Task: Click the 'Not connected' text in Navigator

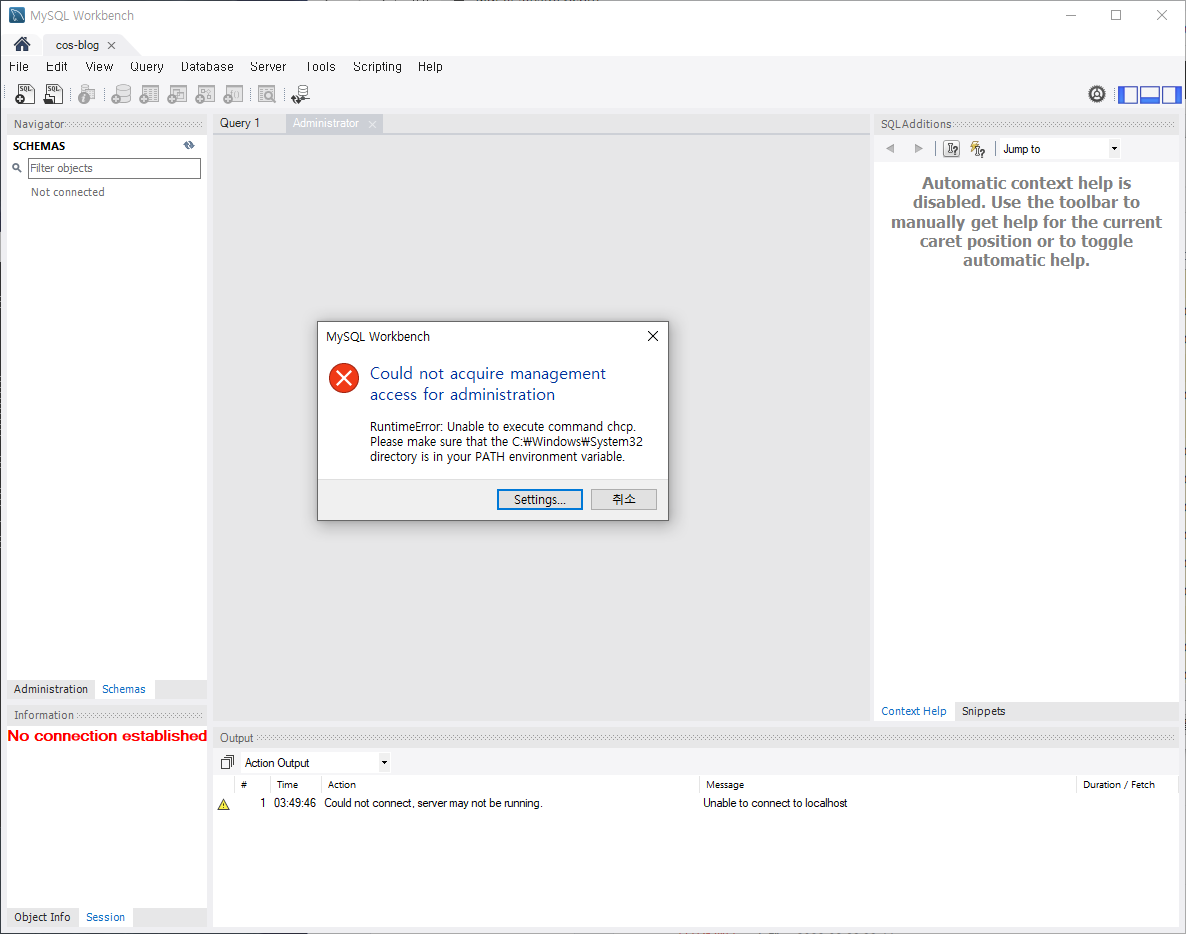Action: click(68, 192)
